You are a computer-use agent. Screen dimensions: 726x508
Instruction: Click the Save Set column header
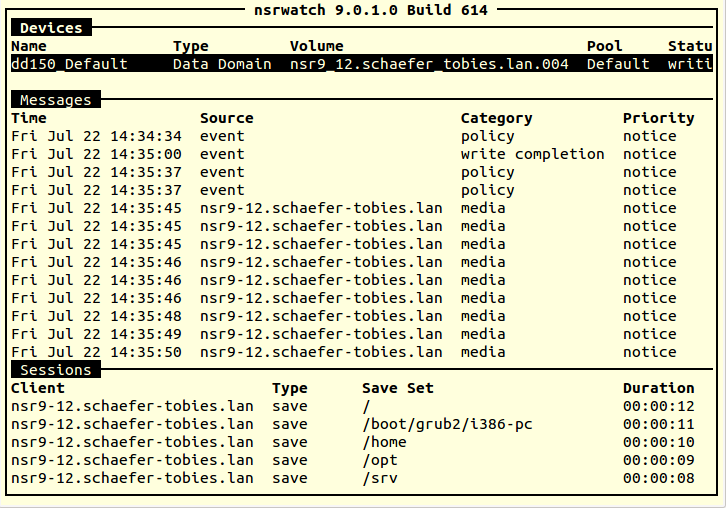coord(398,388)
